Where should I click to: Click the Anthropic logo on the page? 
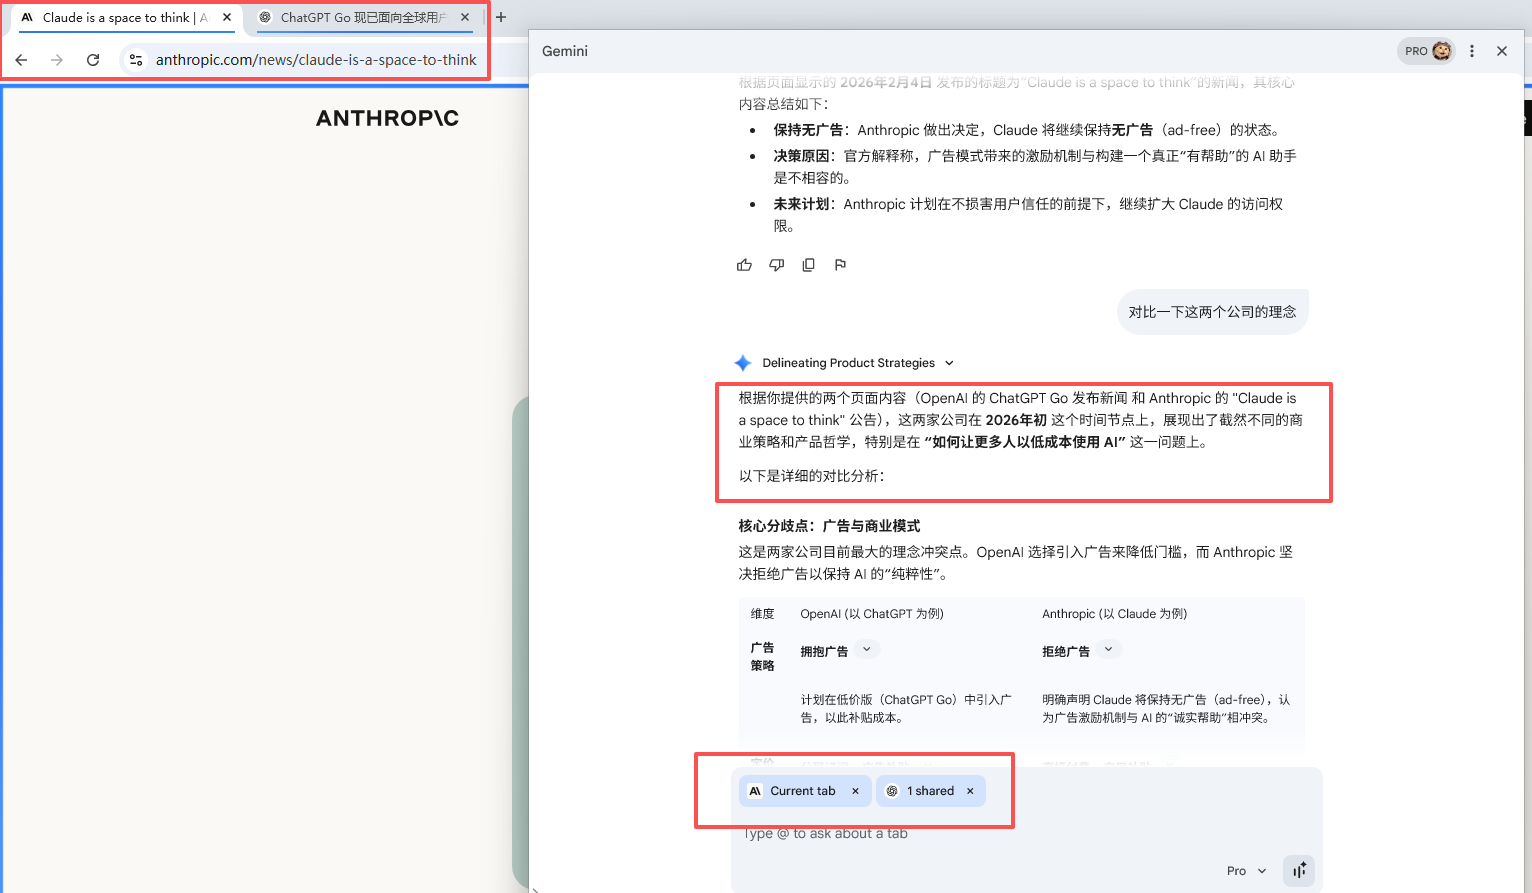pos(388,118)
